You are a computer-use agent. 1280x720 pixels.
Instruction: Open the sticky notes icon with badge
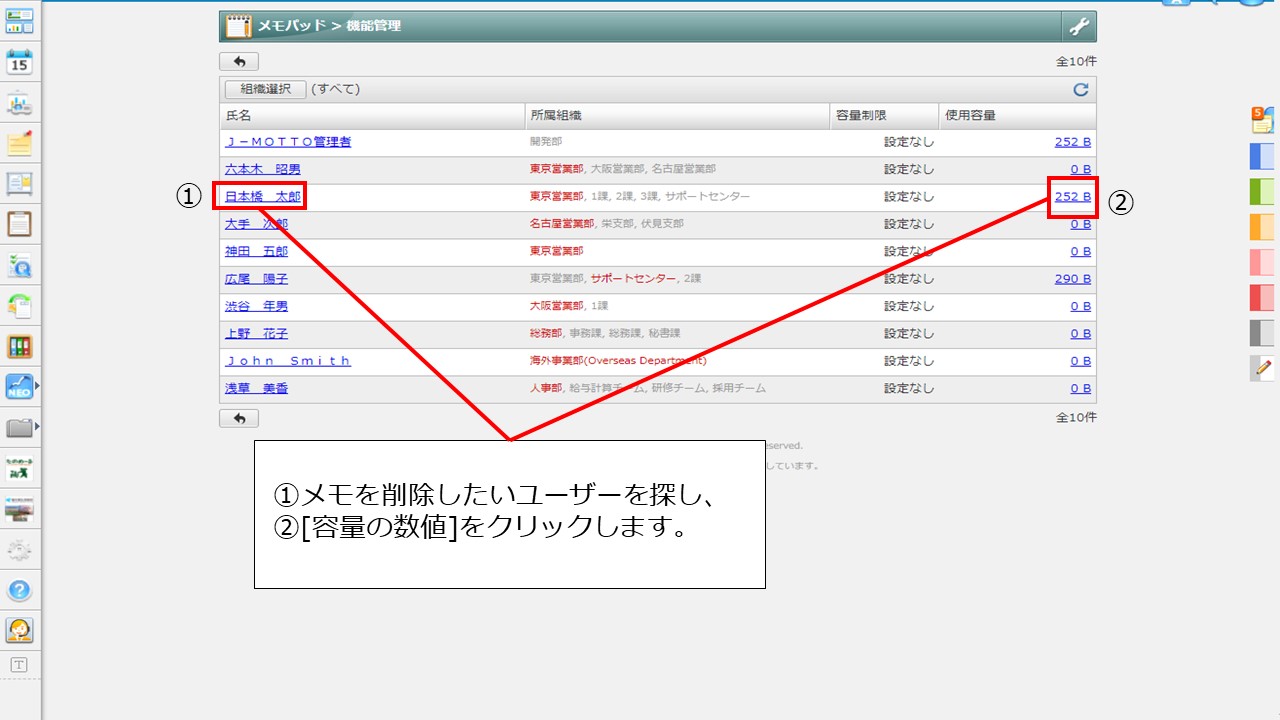[x=1262, y=121]
